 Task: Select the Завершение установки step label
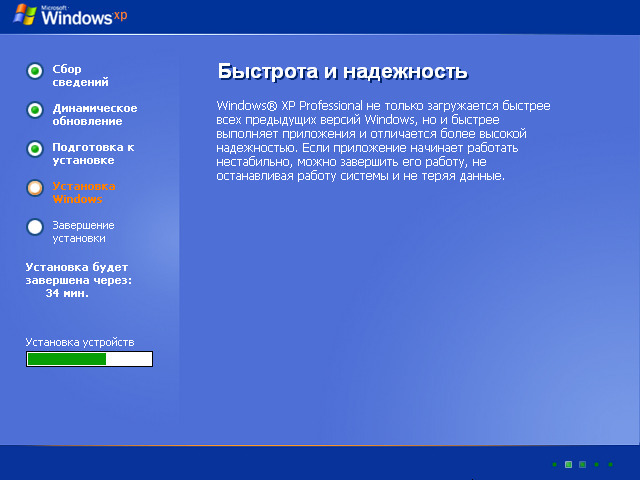[83, 232]
